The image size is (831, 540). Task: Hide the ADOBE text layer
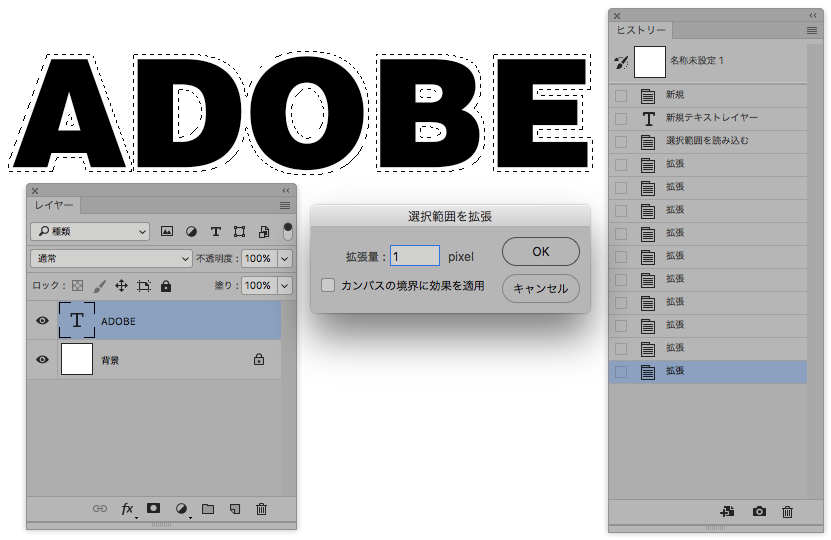42,321
